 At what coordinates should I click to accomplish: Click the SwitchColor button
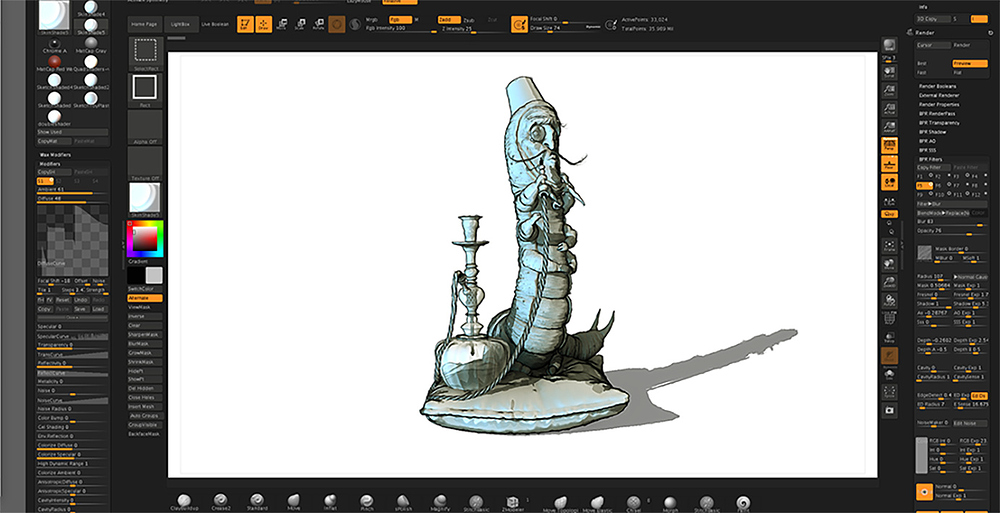(145, 289)
